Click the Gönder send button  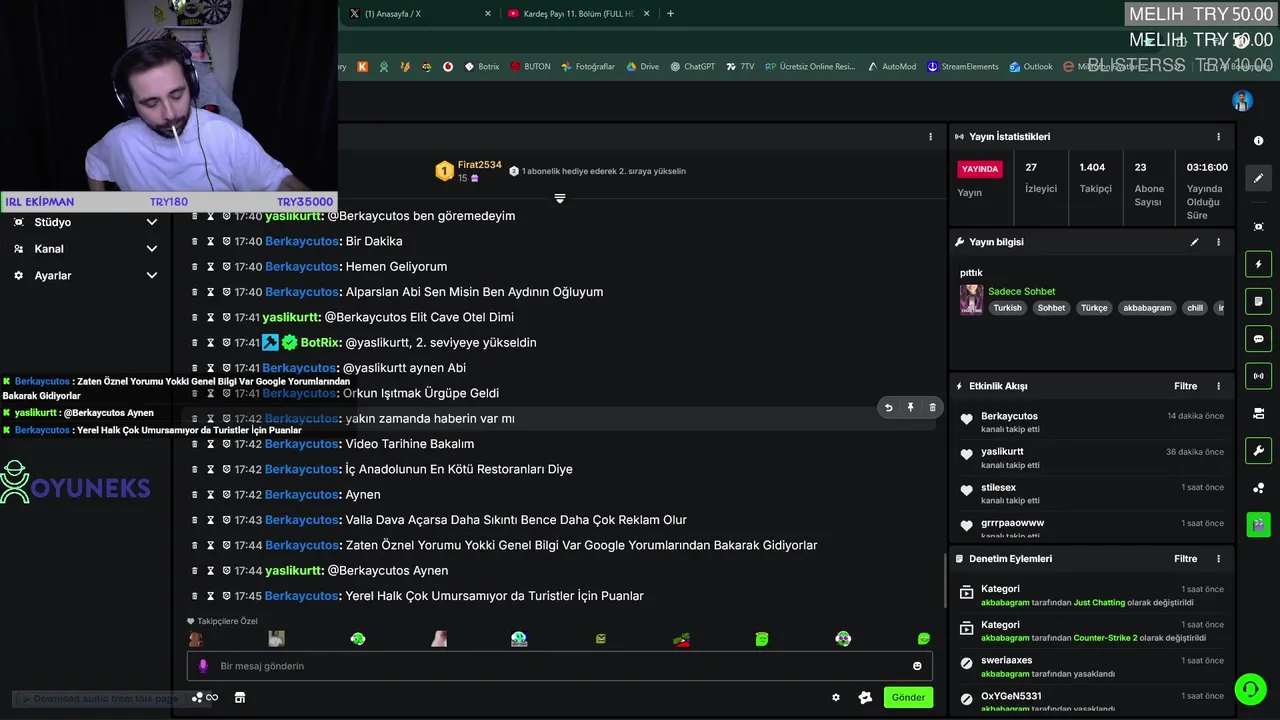[908, 698]
